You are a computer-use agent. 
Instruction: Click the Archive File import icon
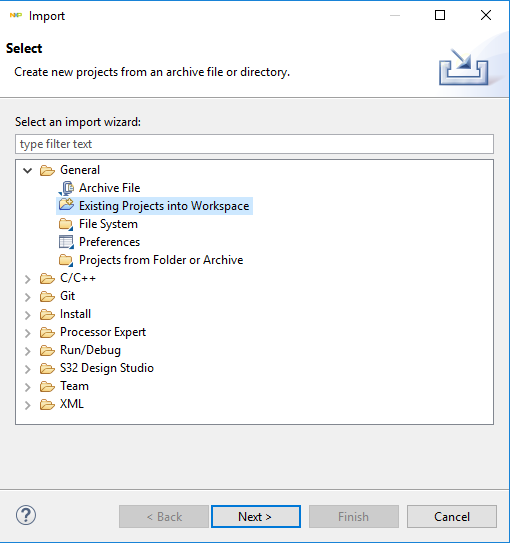(66, 188)
